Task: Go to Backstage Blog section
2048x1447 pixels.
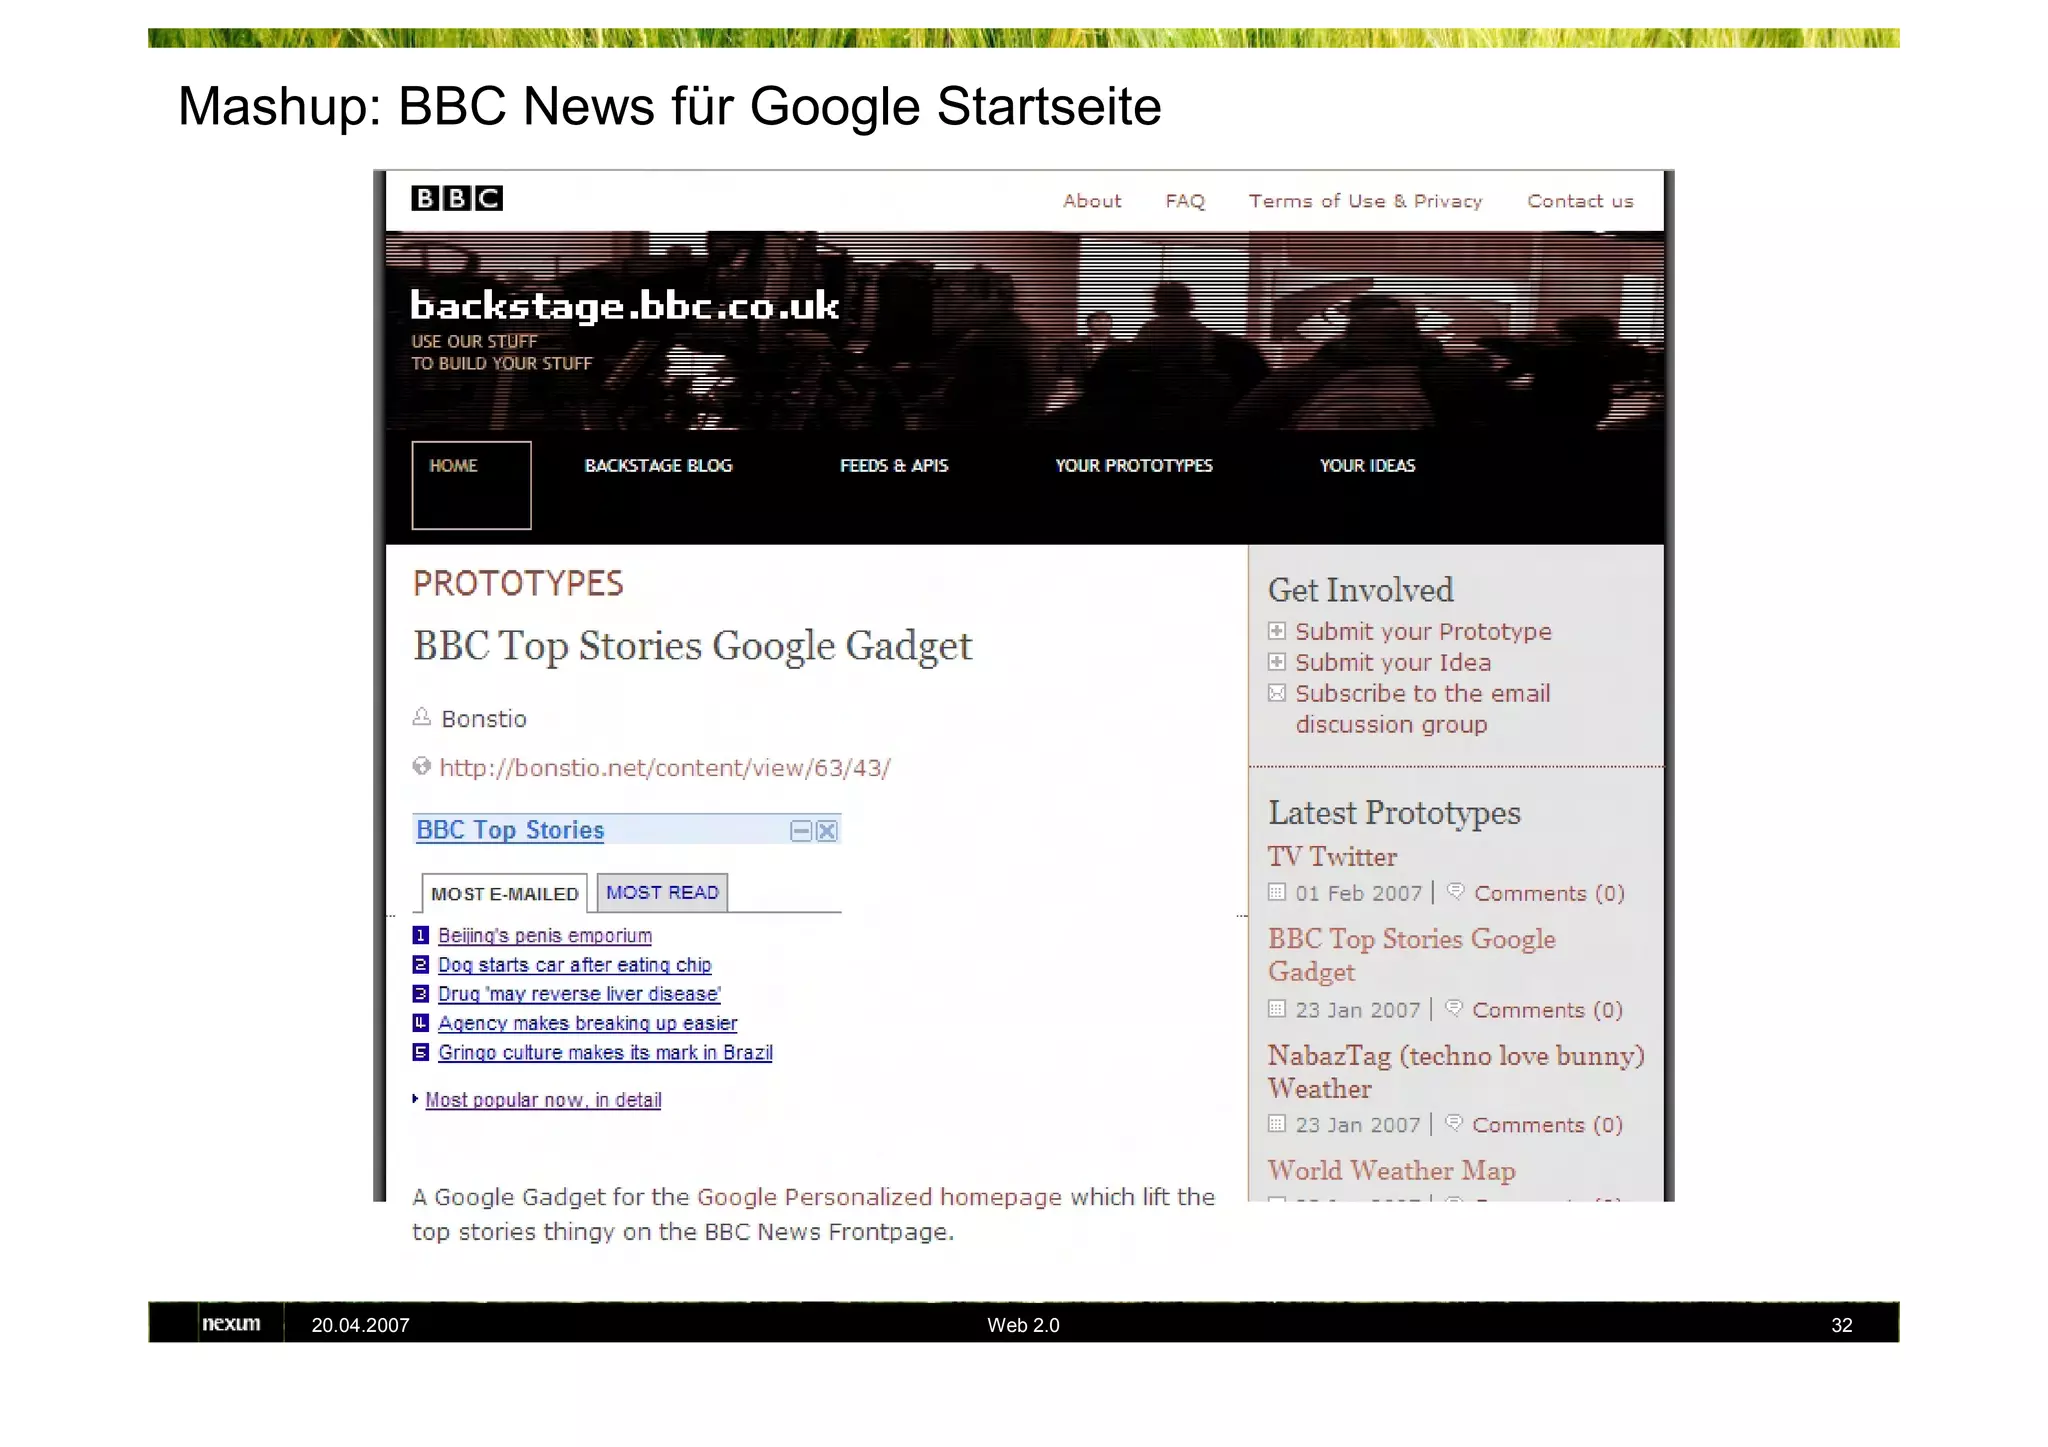Action: 658,466
